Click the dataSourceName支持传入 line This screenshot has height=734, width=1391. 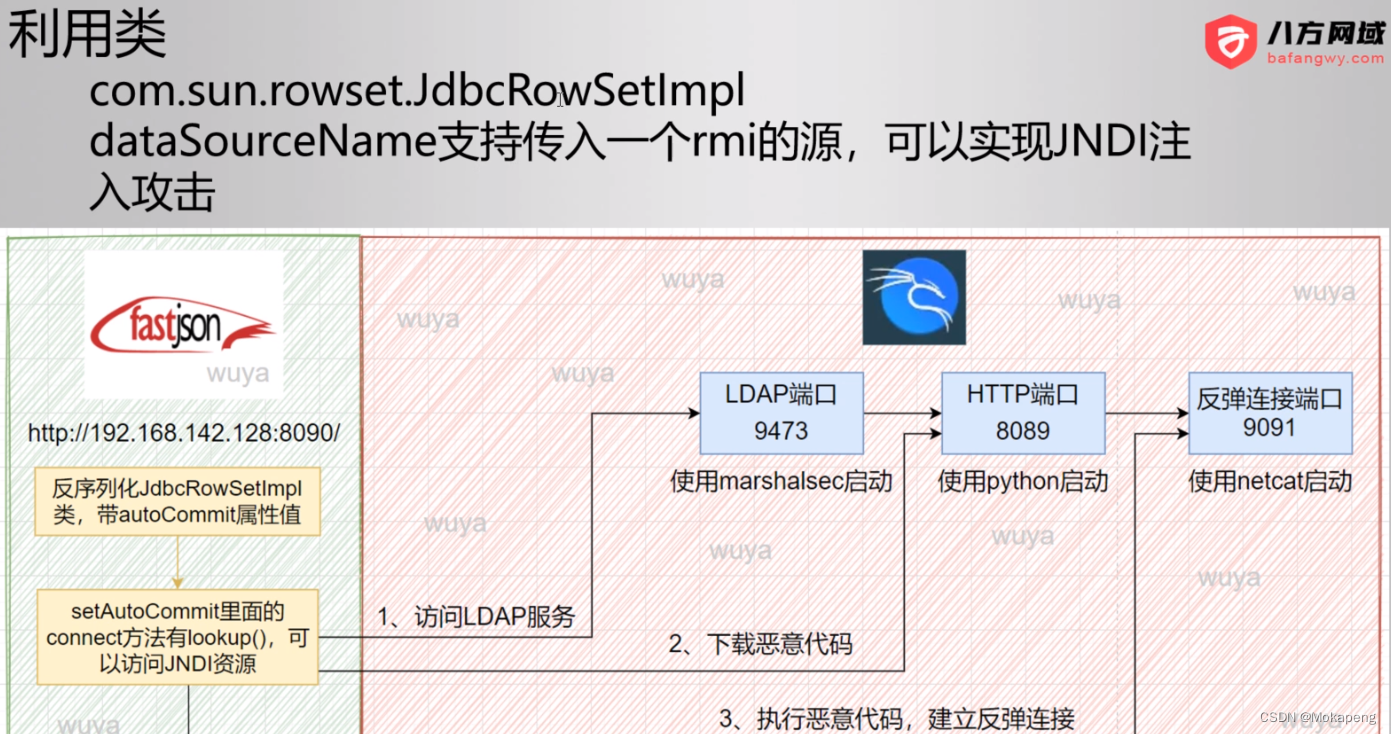tap(640, 142)
